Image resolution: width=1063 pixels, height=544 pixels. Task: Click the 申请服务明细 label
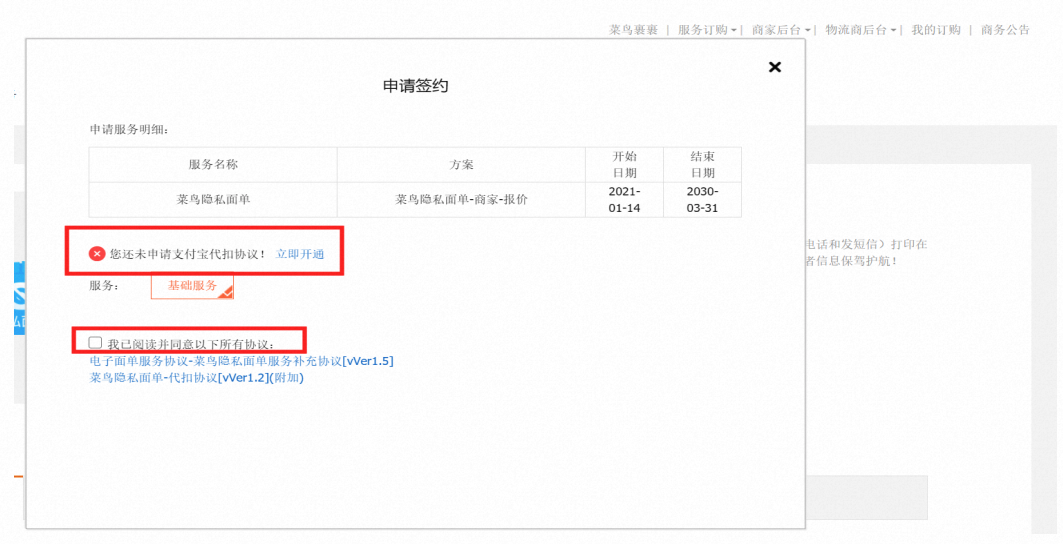coord(129,130)
